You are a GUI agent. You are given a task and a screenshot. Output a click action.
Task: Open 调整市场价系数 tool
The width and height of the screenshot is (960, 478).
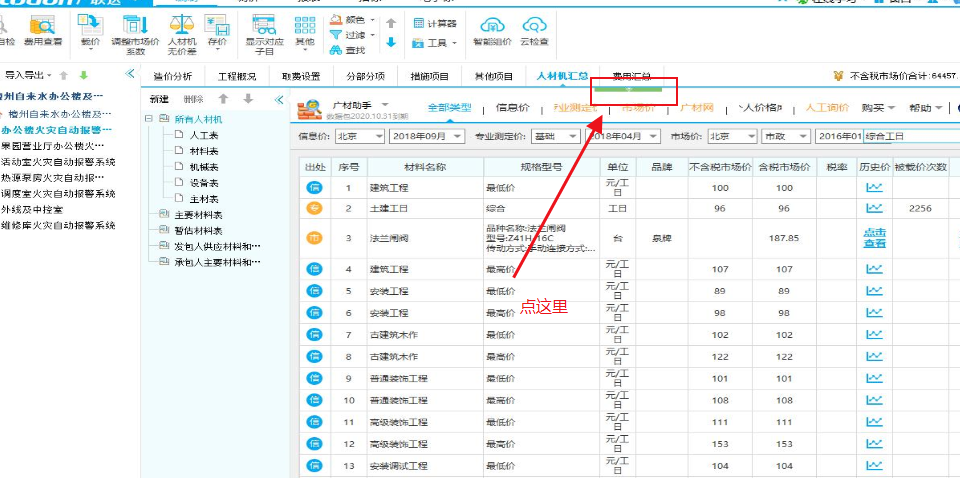pyautogui.click(x=135, y=35)
